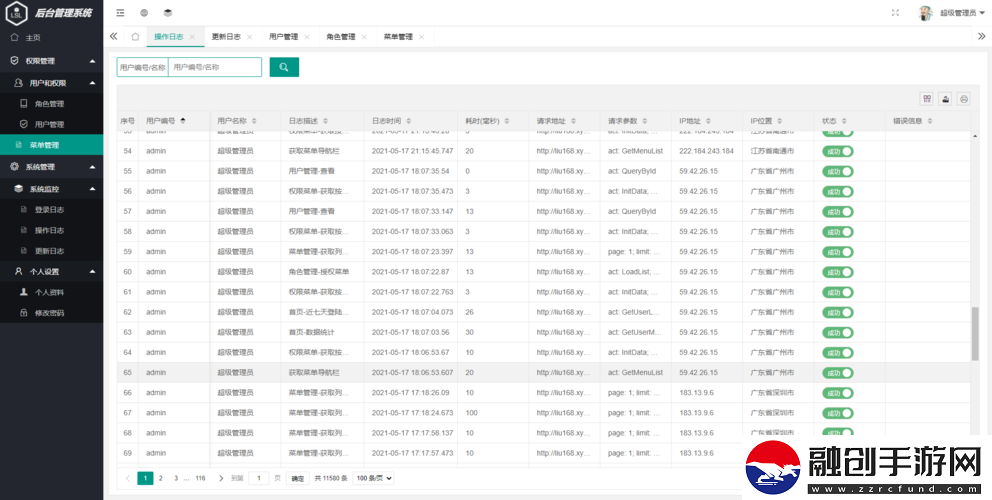Screen dimensions: 992x500
Task: Focus the 用户编号/名称 search input
Action: coord(214,67)
